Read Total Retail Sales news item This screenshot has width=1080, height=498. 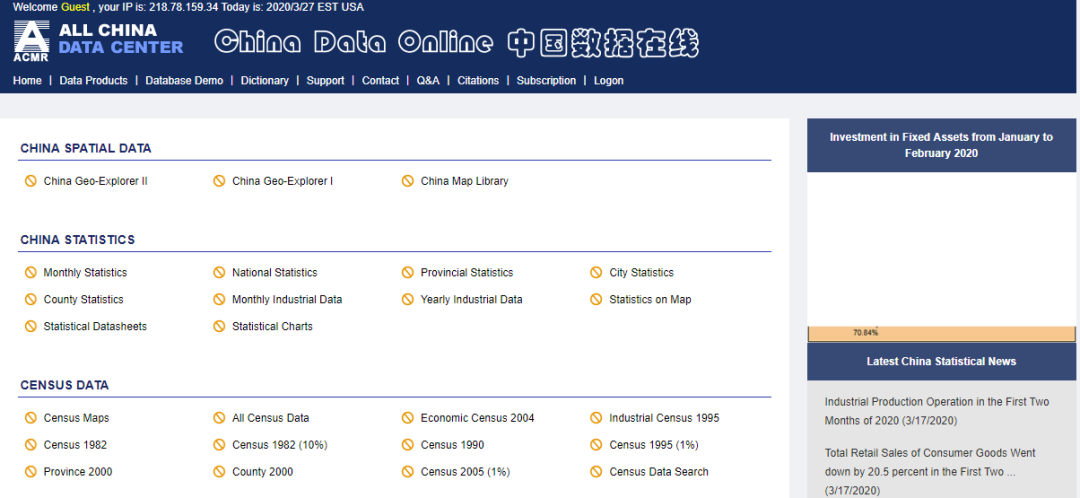tap(930, 472)
